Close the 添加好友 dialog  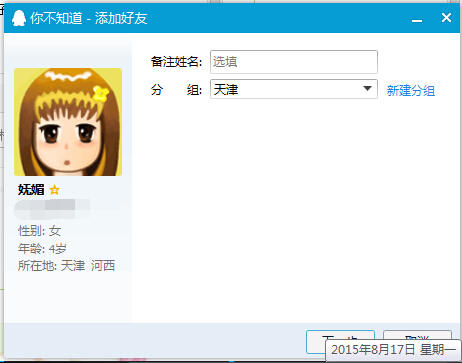click(446, 17)
